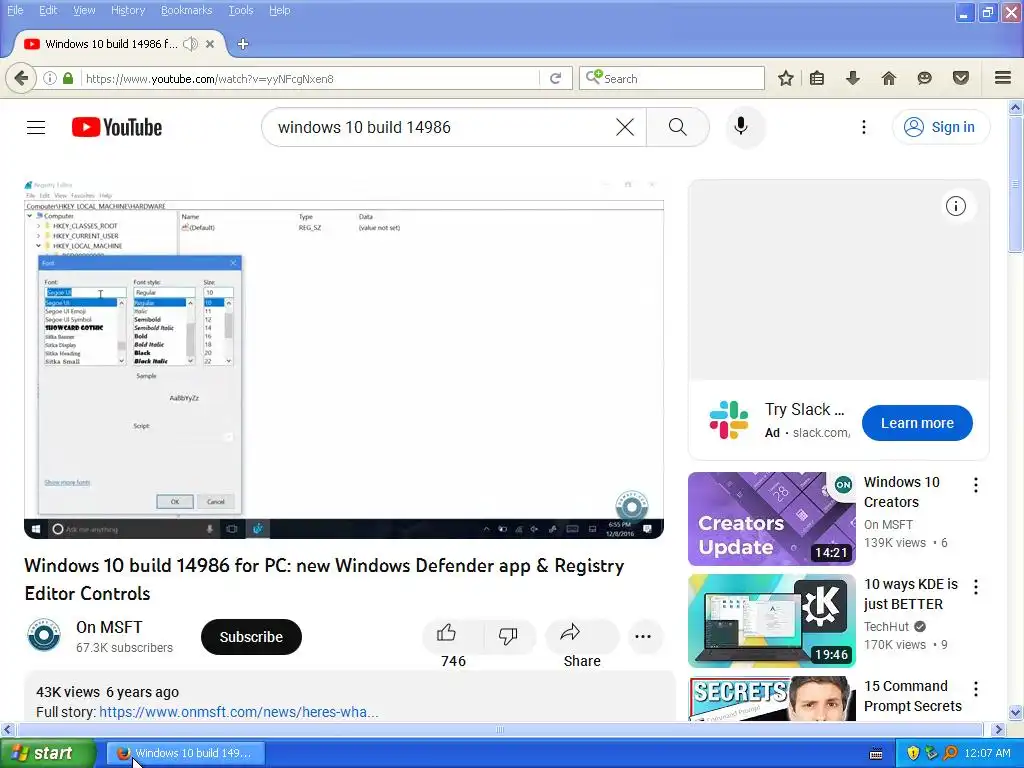
Task: Open the onmsft.com full story link
Action: 238,712
